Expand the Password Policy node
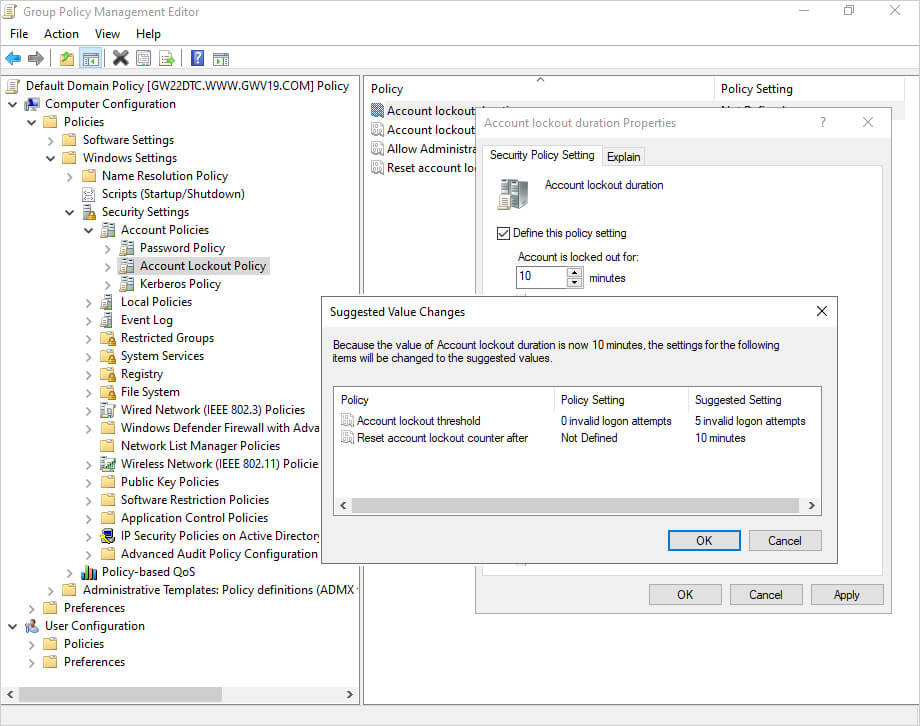The width and height of the screenshot is (920, 726). point(108,248)
